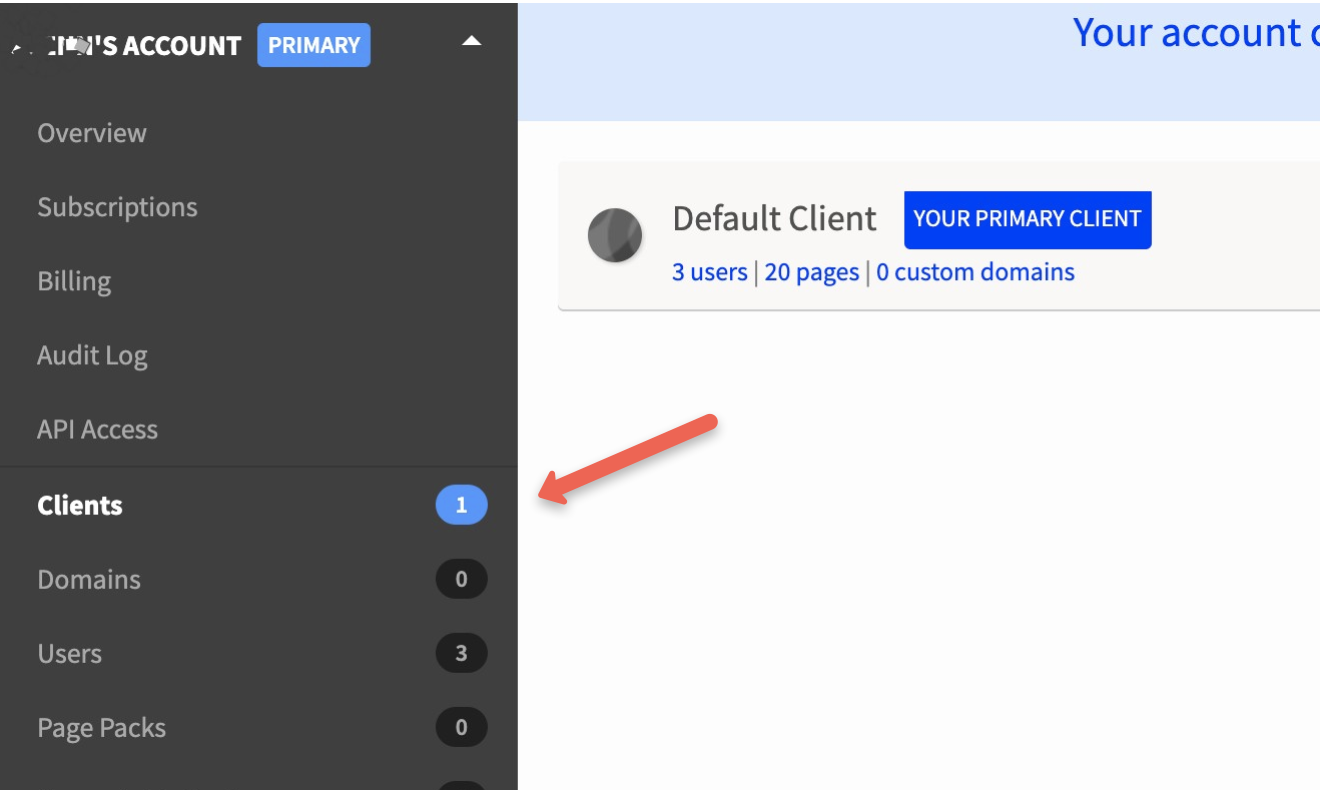Open the Billing page
Viewport: 1320px width, 790px height.
coord(74,281)
